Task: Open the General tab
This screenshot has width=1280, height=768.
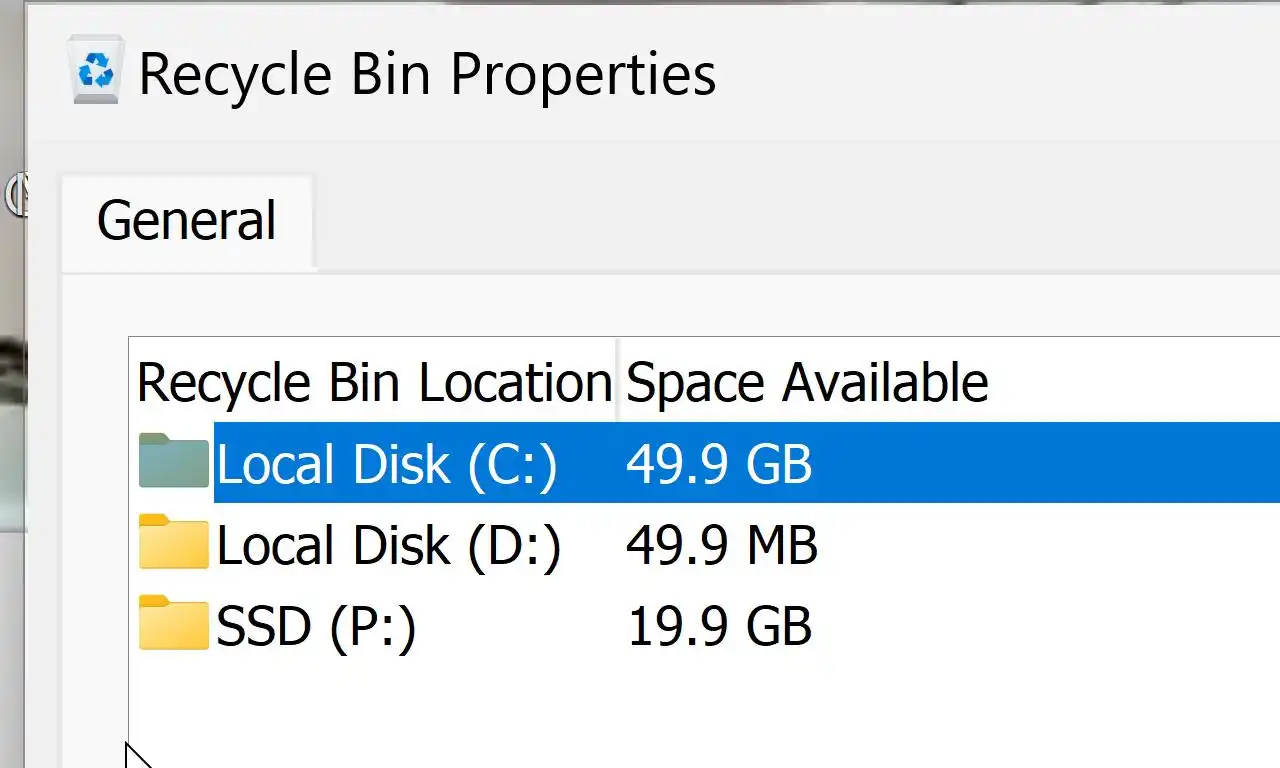Action: coord(187,221)
